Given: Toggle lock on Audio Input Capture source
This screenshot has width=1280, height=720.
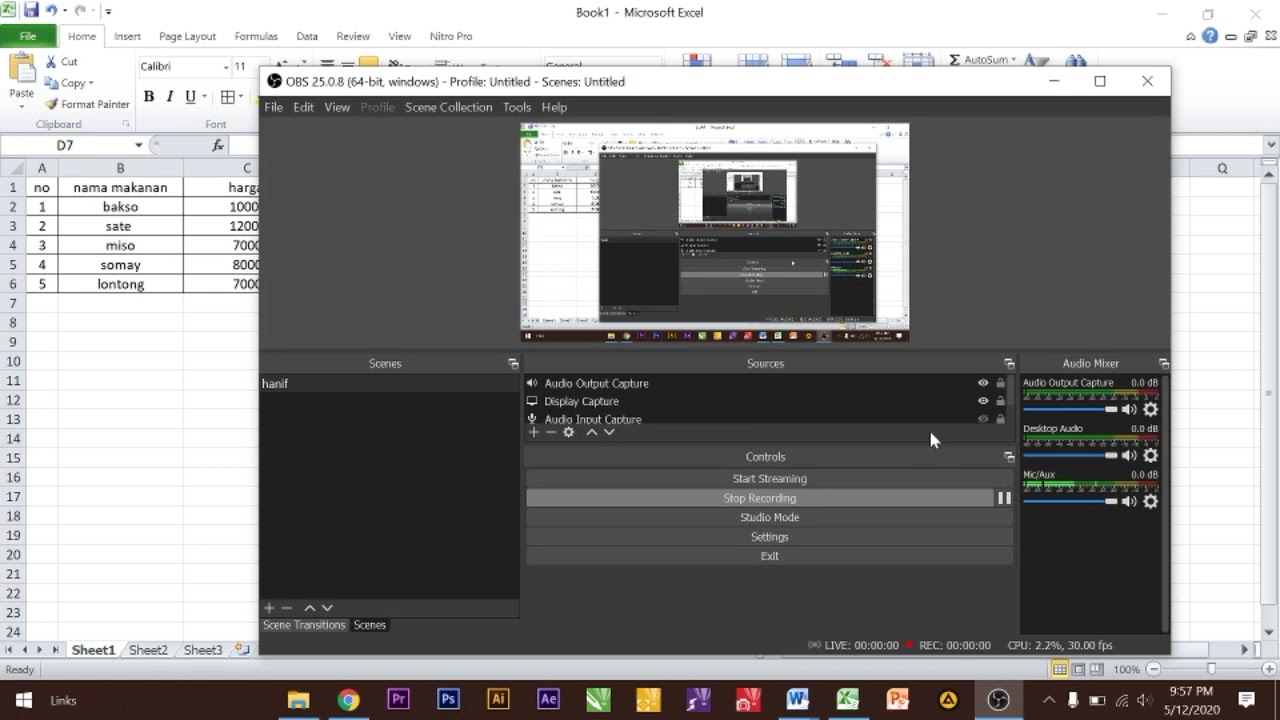Looking at the screenshot, I should pos(1000,419).
